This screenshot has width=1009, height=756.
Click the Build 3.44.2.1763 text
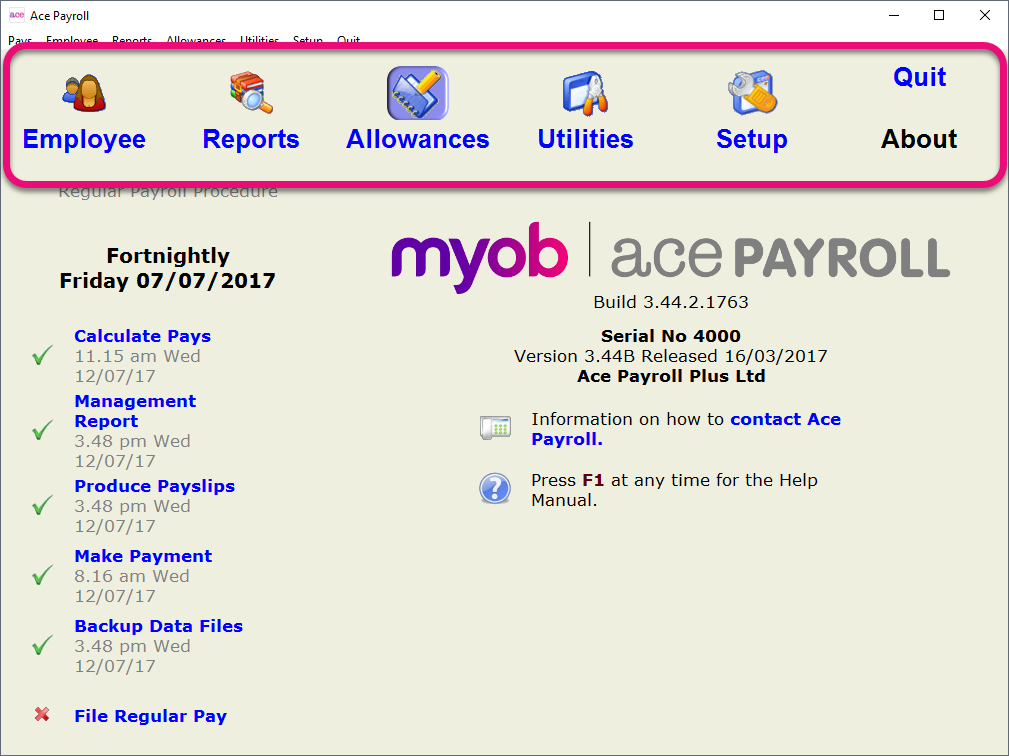click(671, 302)
